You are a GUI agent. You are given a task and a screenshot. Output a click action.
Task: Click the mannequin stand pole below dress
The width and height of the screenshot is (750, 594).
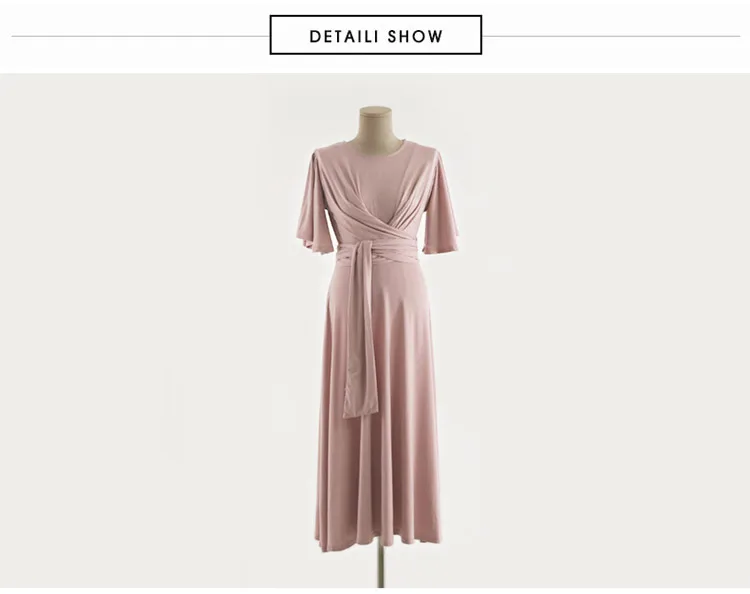click(x=380, y=569)
